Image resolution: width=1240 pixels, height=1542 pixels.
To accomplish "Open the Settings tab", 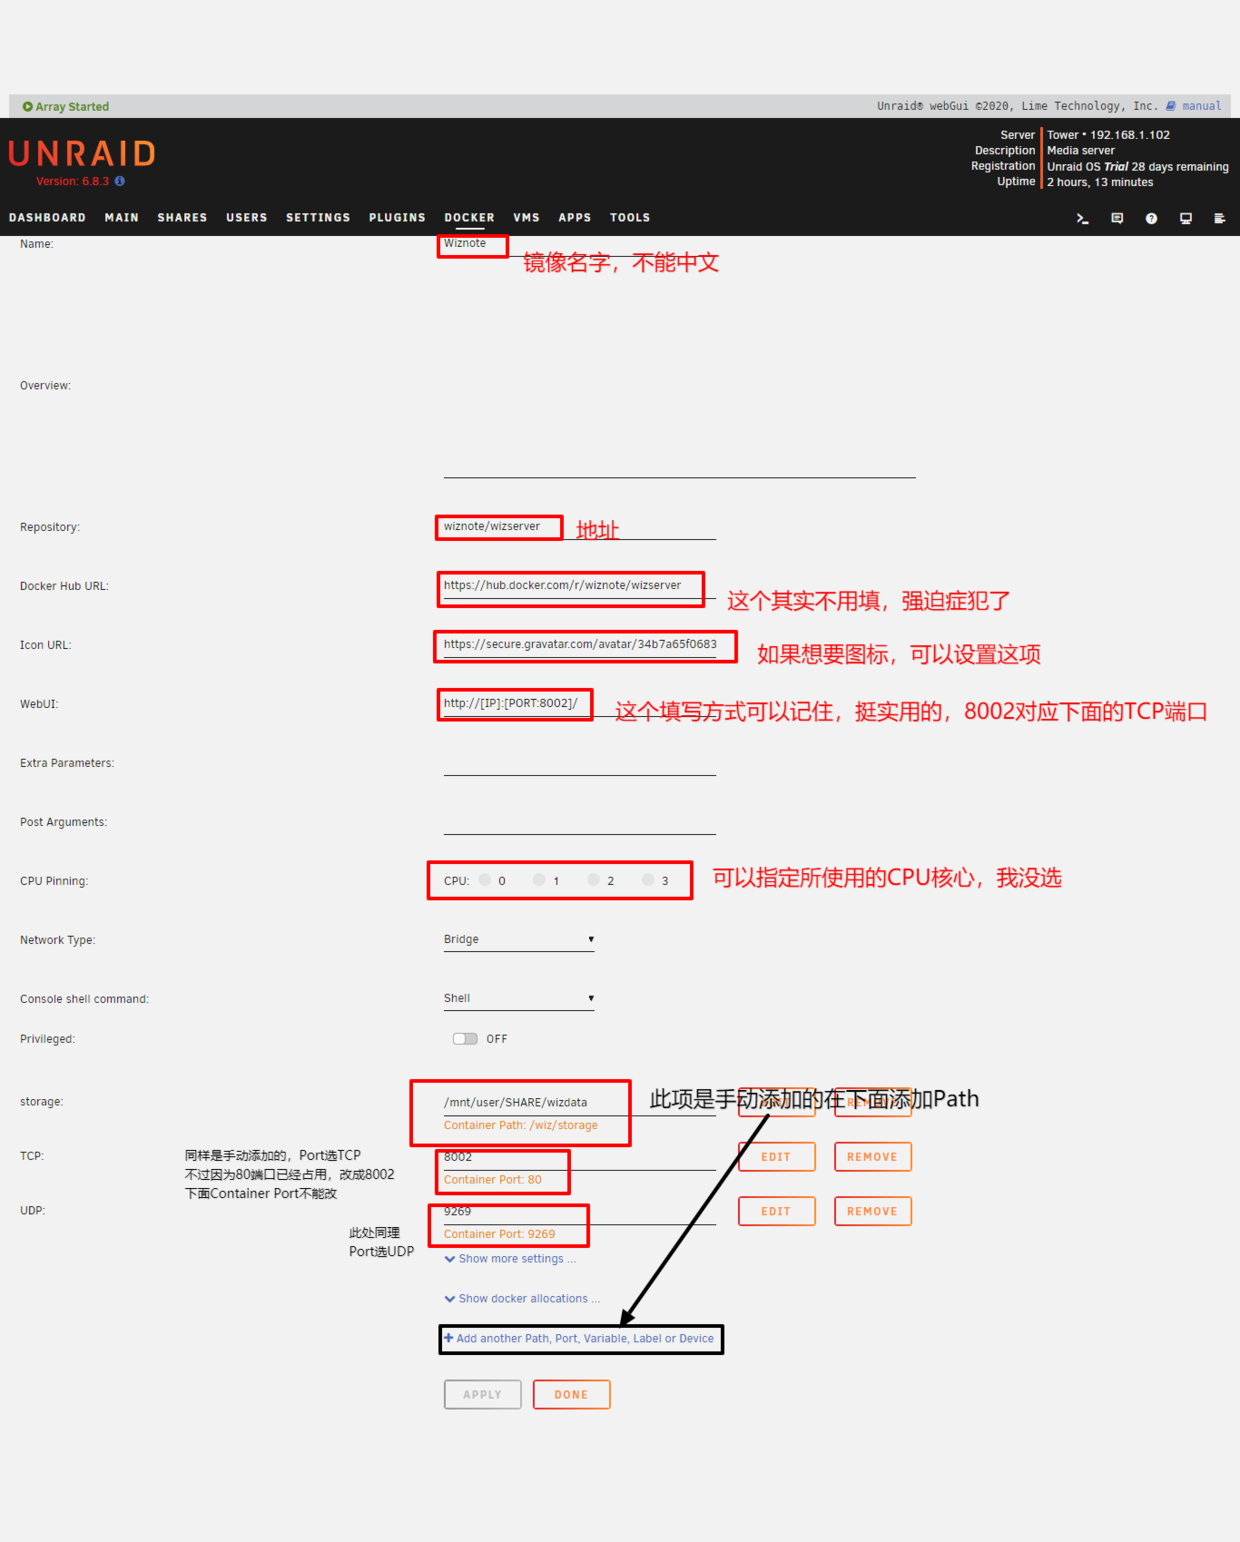I will click(318, 218).
